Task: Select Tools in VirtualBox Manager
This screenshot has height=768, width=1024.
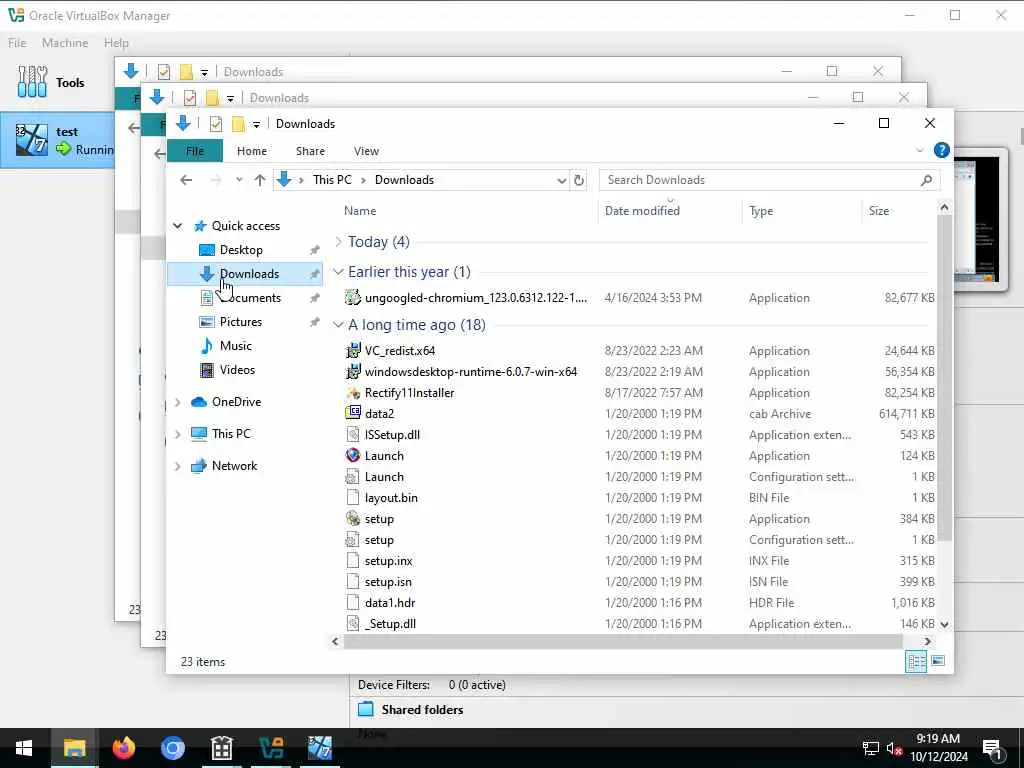Action: pyautogui.click(x=52, y=83)
